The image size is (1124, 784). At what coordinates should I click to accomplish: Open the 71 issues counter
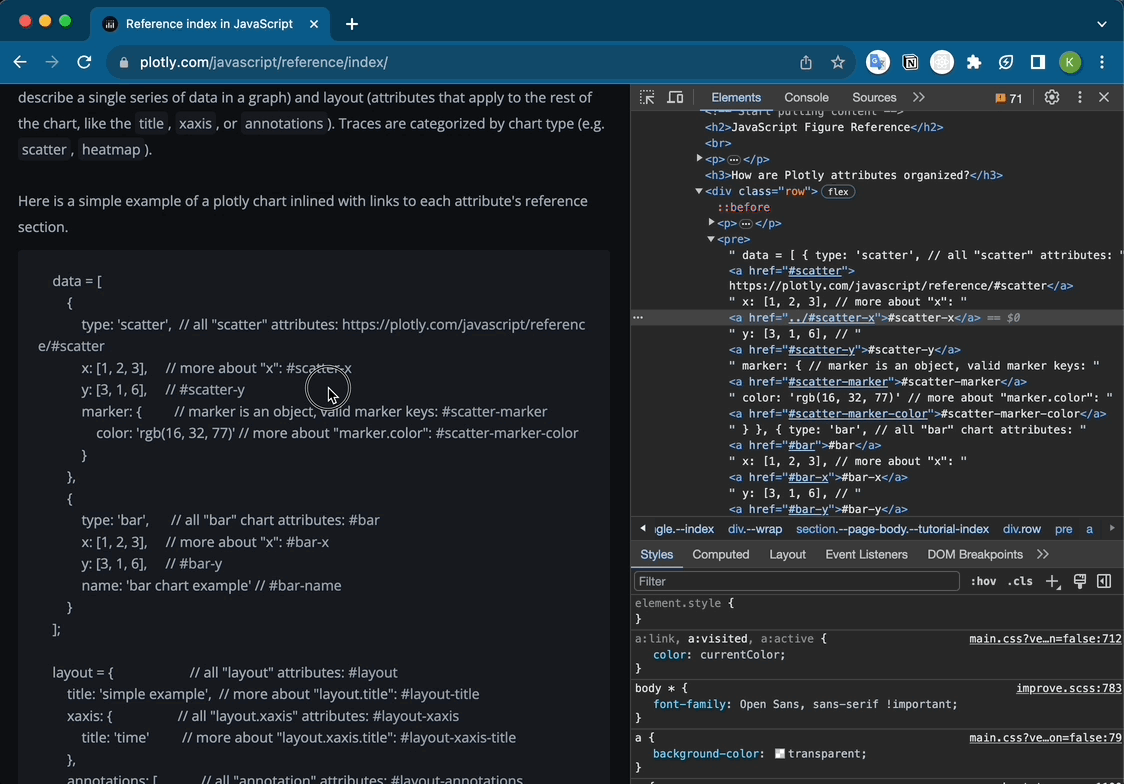pos(1009,98)
